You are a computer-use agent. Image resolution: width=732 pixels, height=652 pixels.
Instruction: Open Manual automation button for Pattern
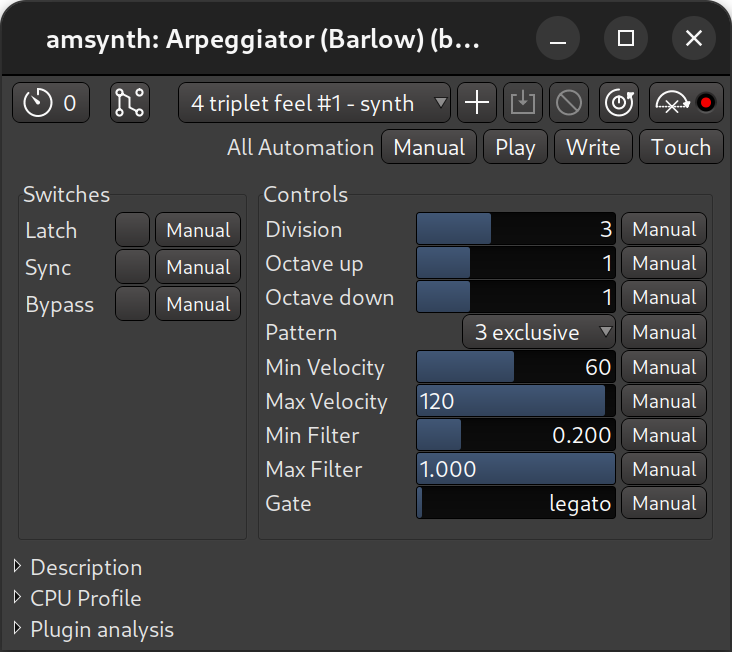(x=664, y=332)
